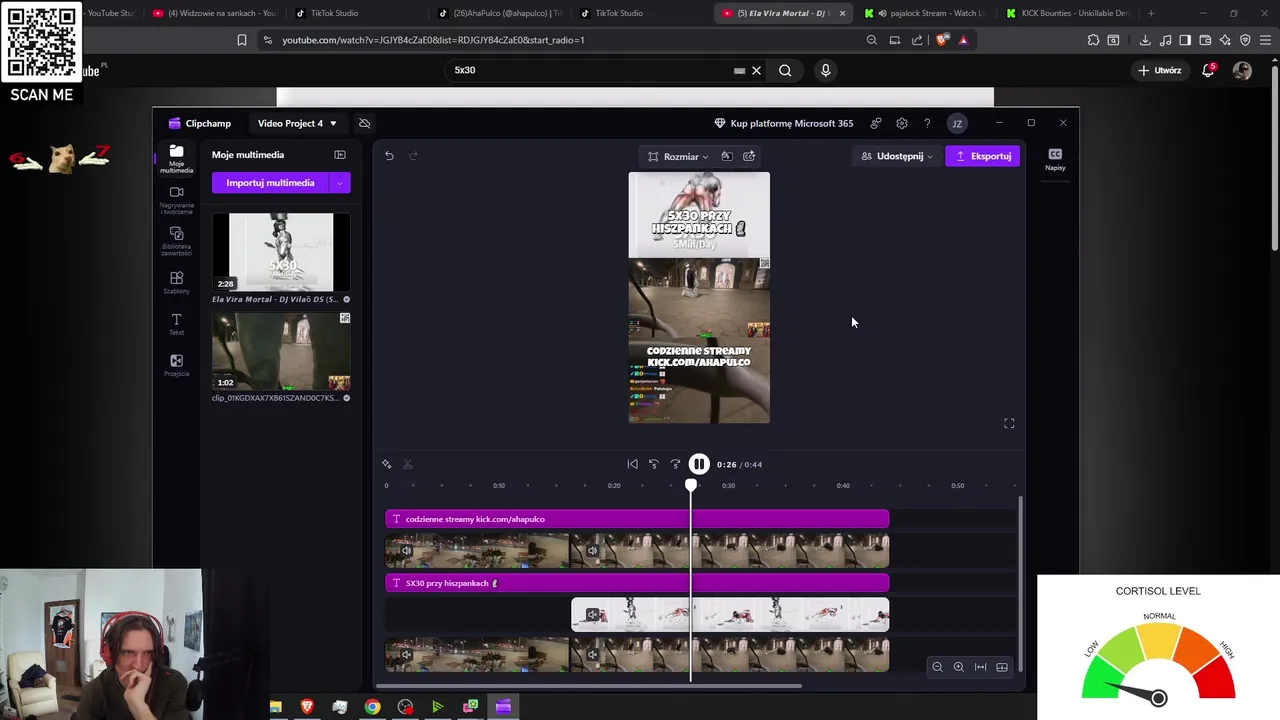Click the Eksportuj export button
The height and width of the screenshot is (720, 1280).
[983, 156]
